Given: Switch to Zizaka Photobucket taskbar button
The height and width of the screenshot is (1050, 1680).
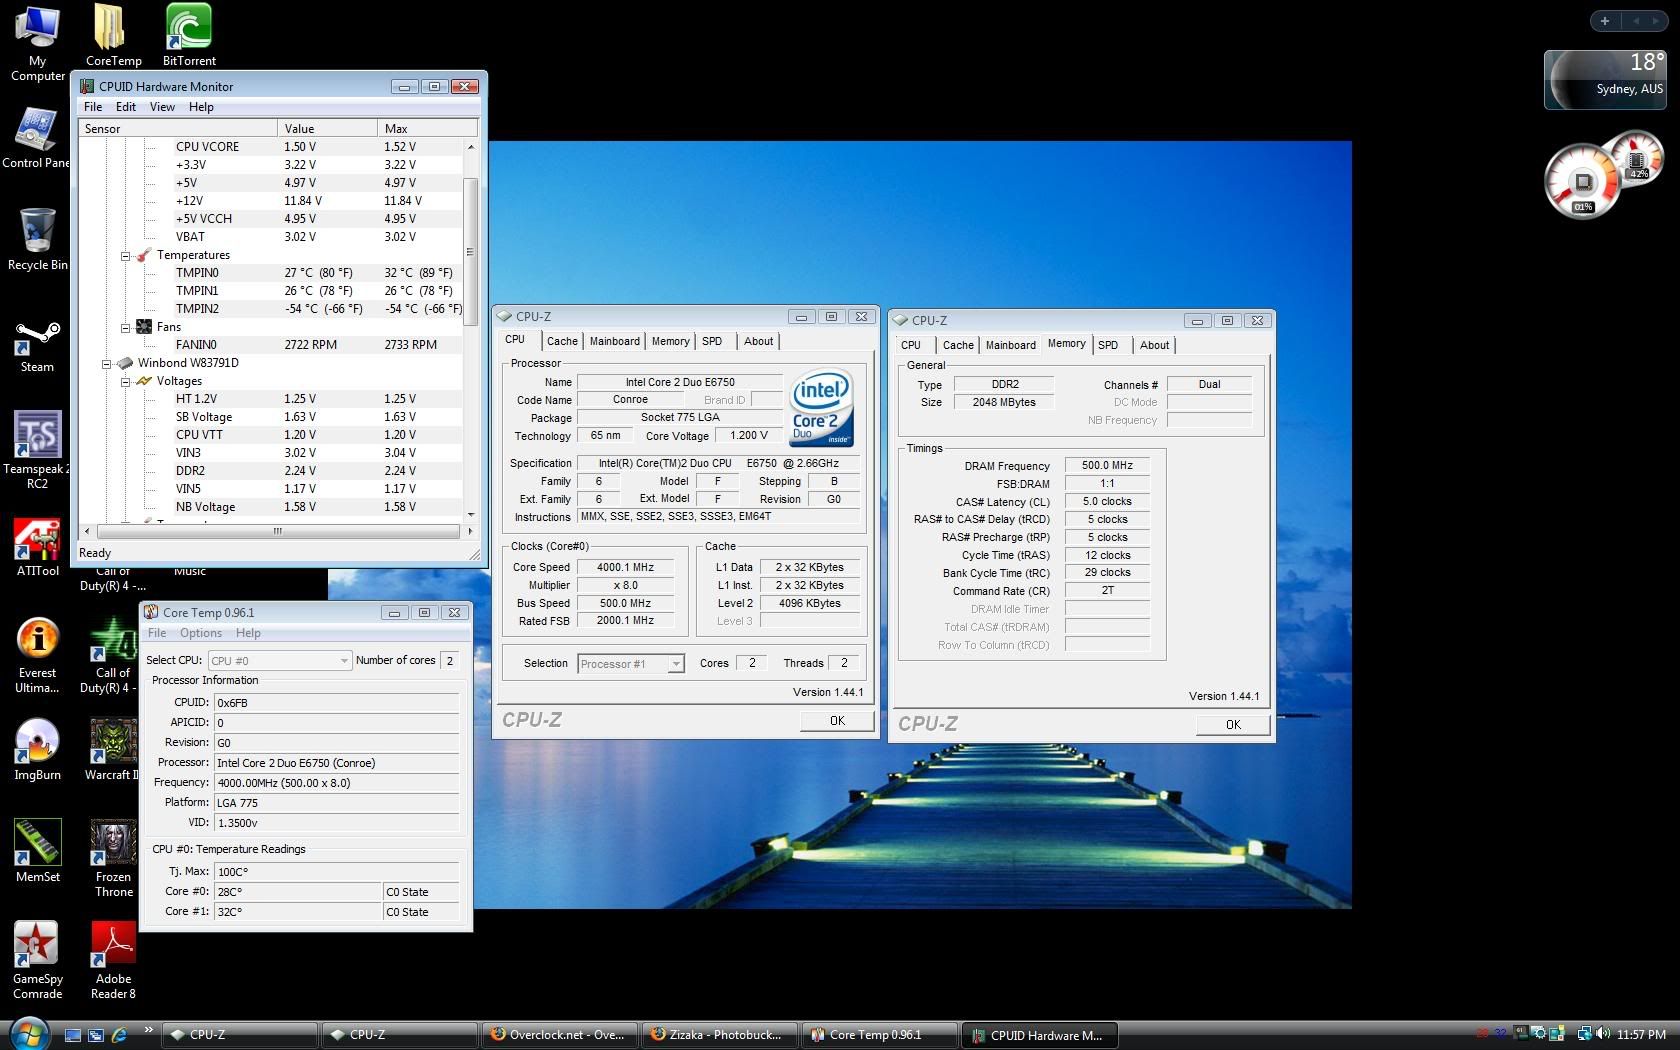Looking at the screenshot, I should 719,1035.
